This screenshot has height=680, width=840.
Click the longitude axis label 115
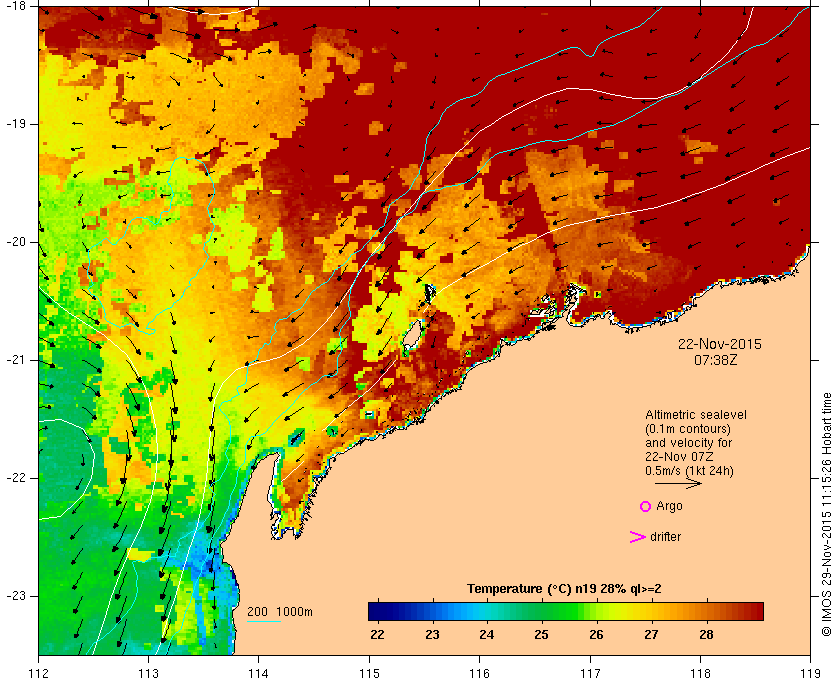pyautogui.click(x=369, y=672)
